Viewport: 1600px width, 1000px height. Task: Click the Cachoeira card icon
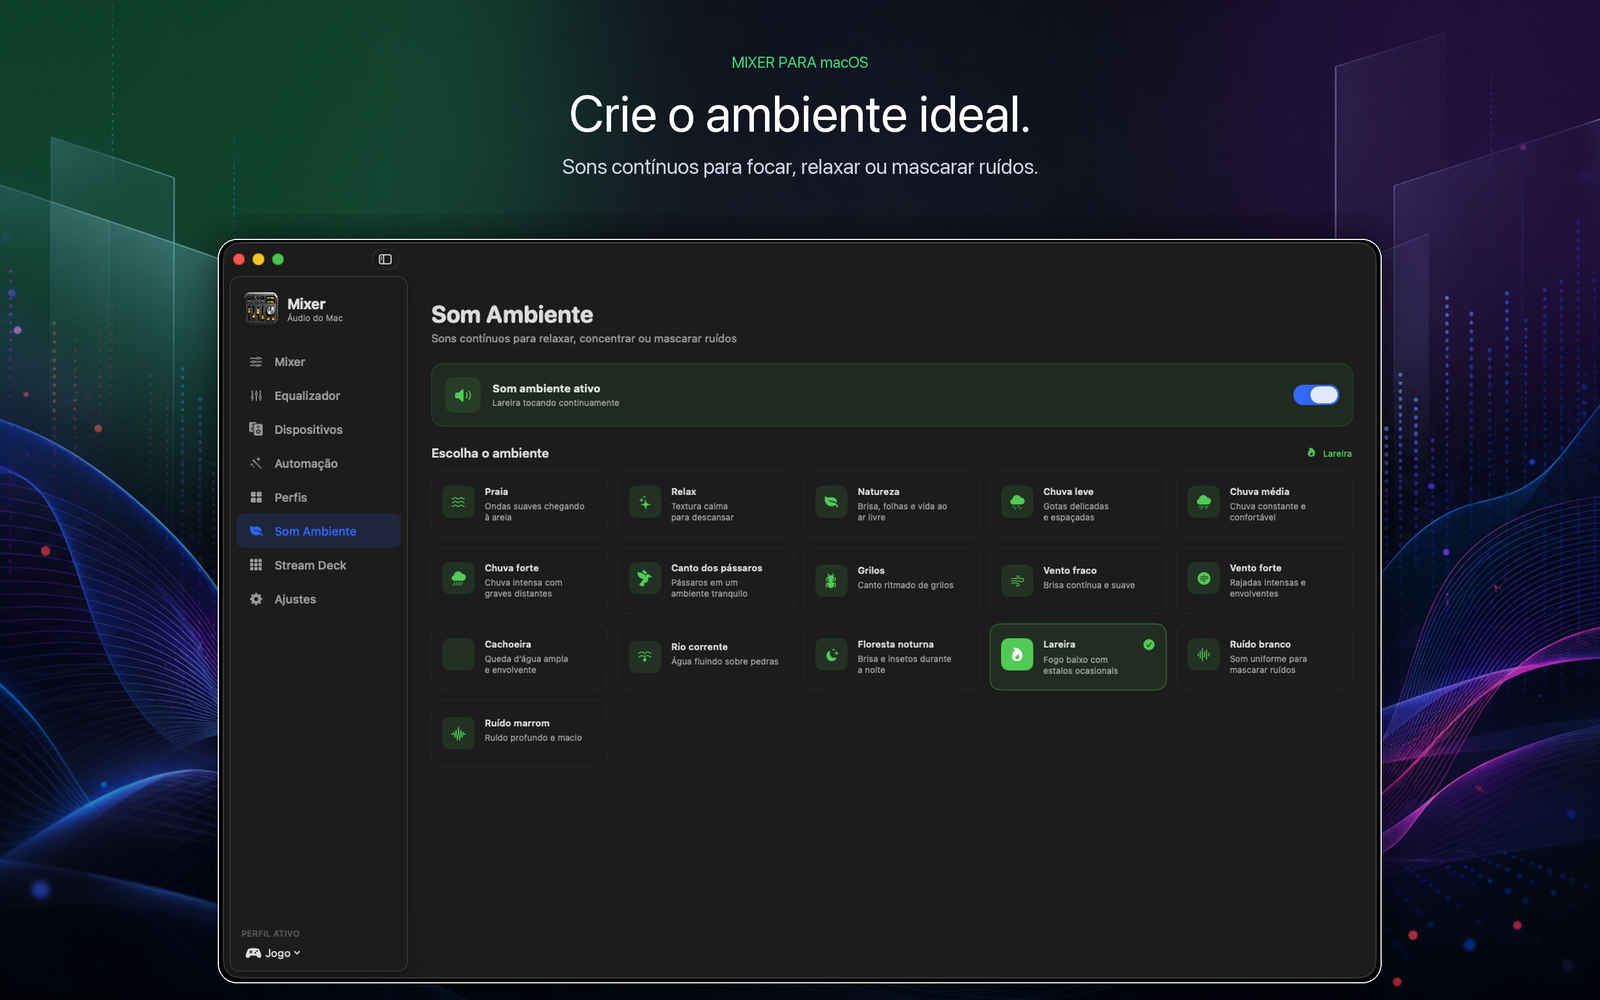[458, 655]
